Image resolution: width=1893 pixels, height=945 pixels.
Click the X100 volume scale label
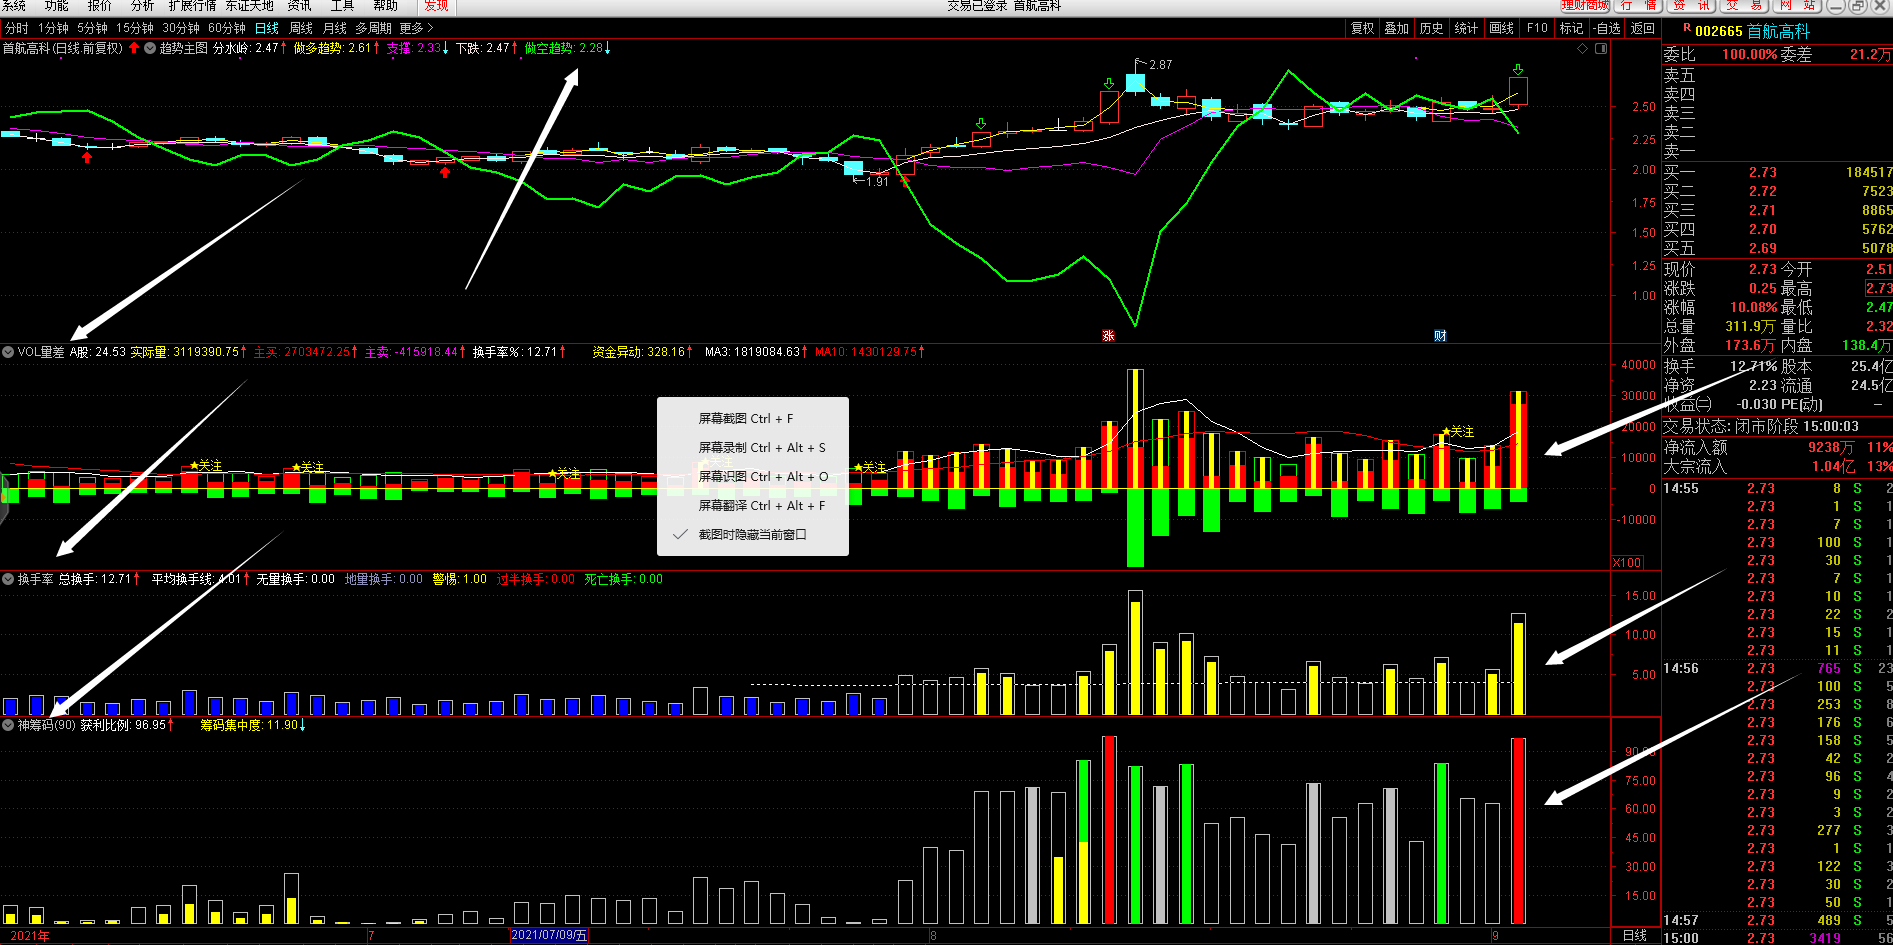pyautogui.click(x=1628, y=563)
